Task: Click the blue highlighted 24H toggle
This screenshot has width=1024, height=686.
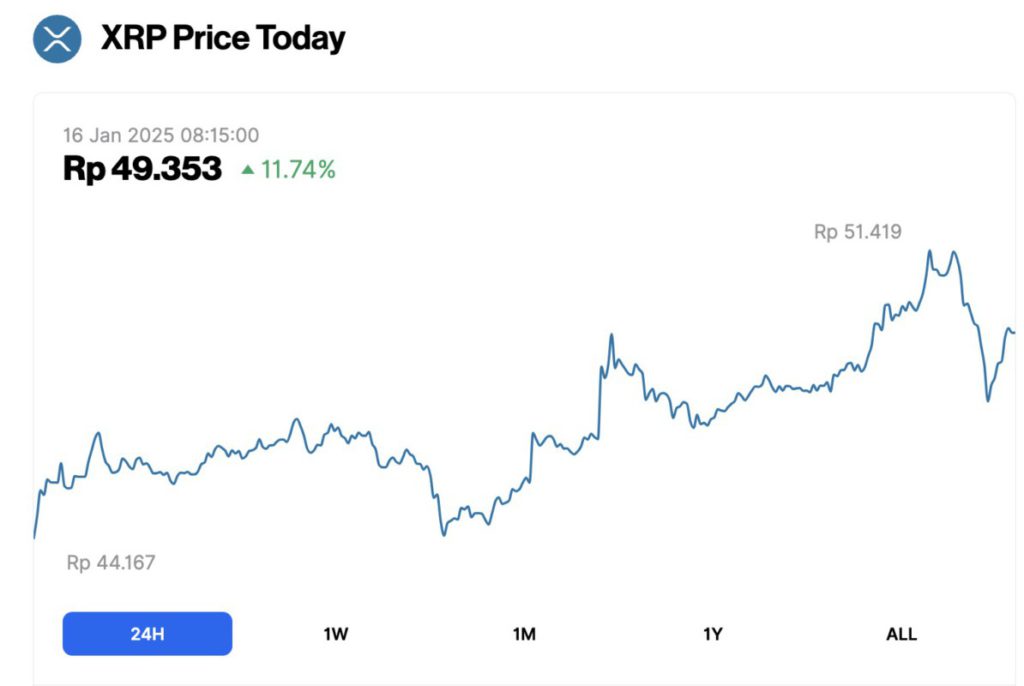Action: tap(147, 633)
